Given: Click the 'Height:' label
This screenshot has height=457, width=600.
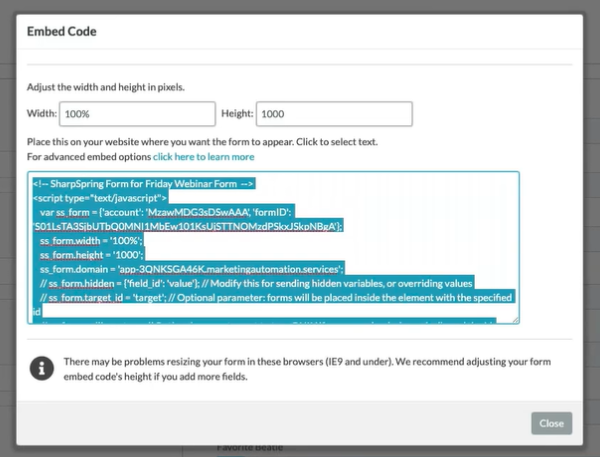Looking at the screenshot, I should (238, 114).
